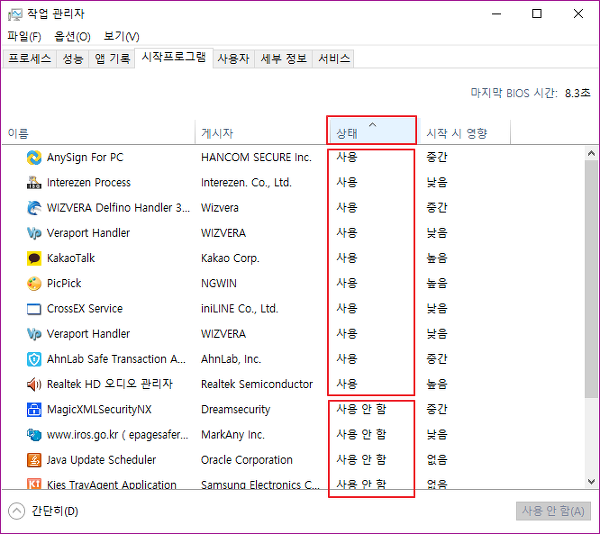
Task: Select the Java Update Scheduler row name
Action: [x=101, y=460]
